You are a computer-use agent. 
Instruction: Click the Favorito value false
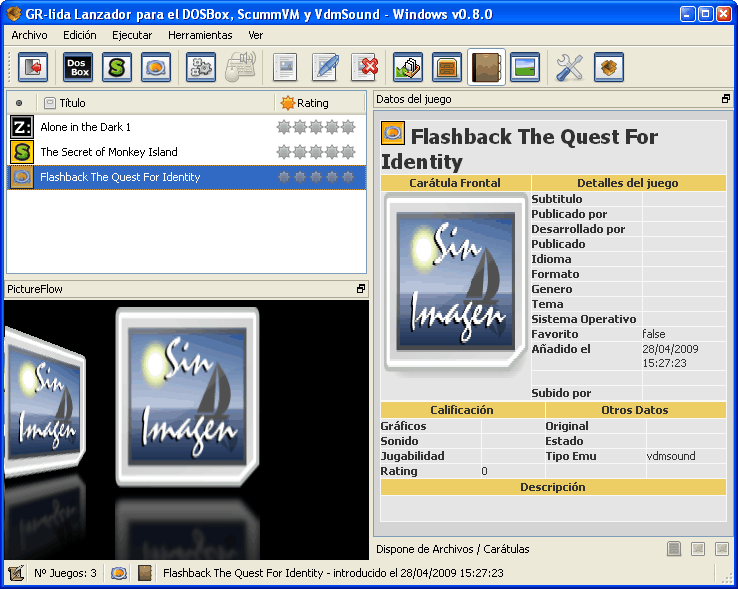pyautogui.click(x=654, y=334)
